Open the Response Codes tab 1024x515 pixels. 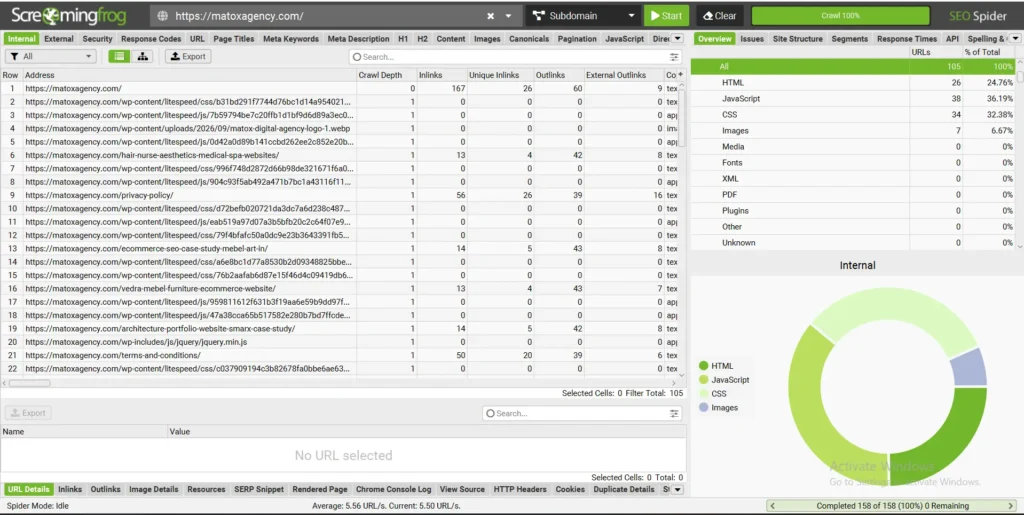click(151, 39)
